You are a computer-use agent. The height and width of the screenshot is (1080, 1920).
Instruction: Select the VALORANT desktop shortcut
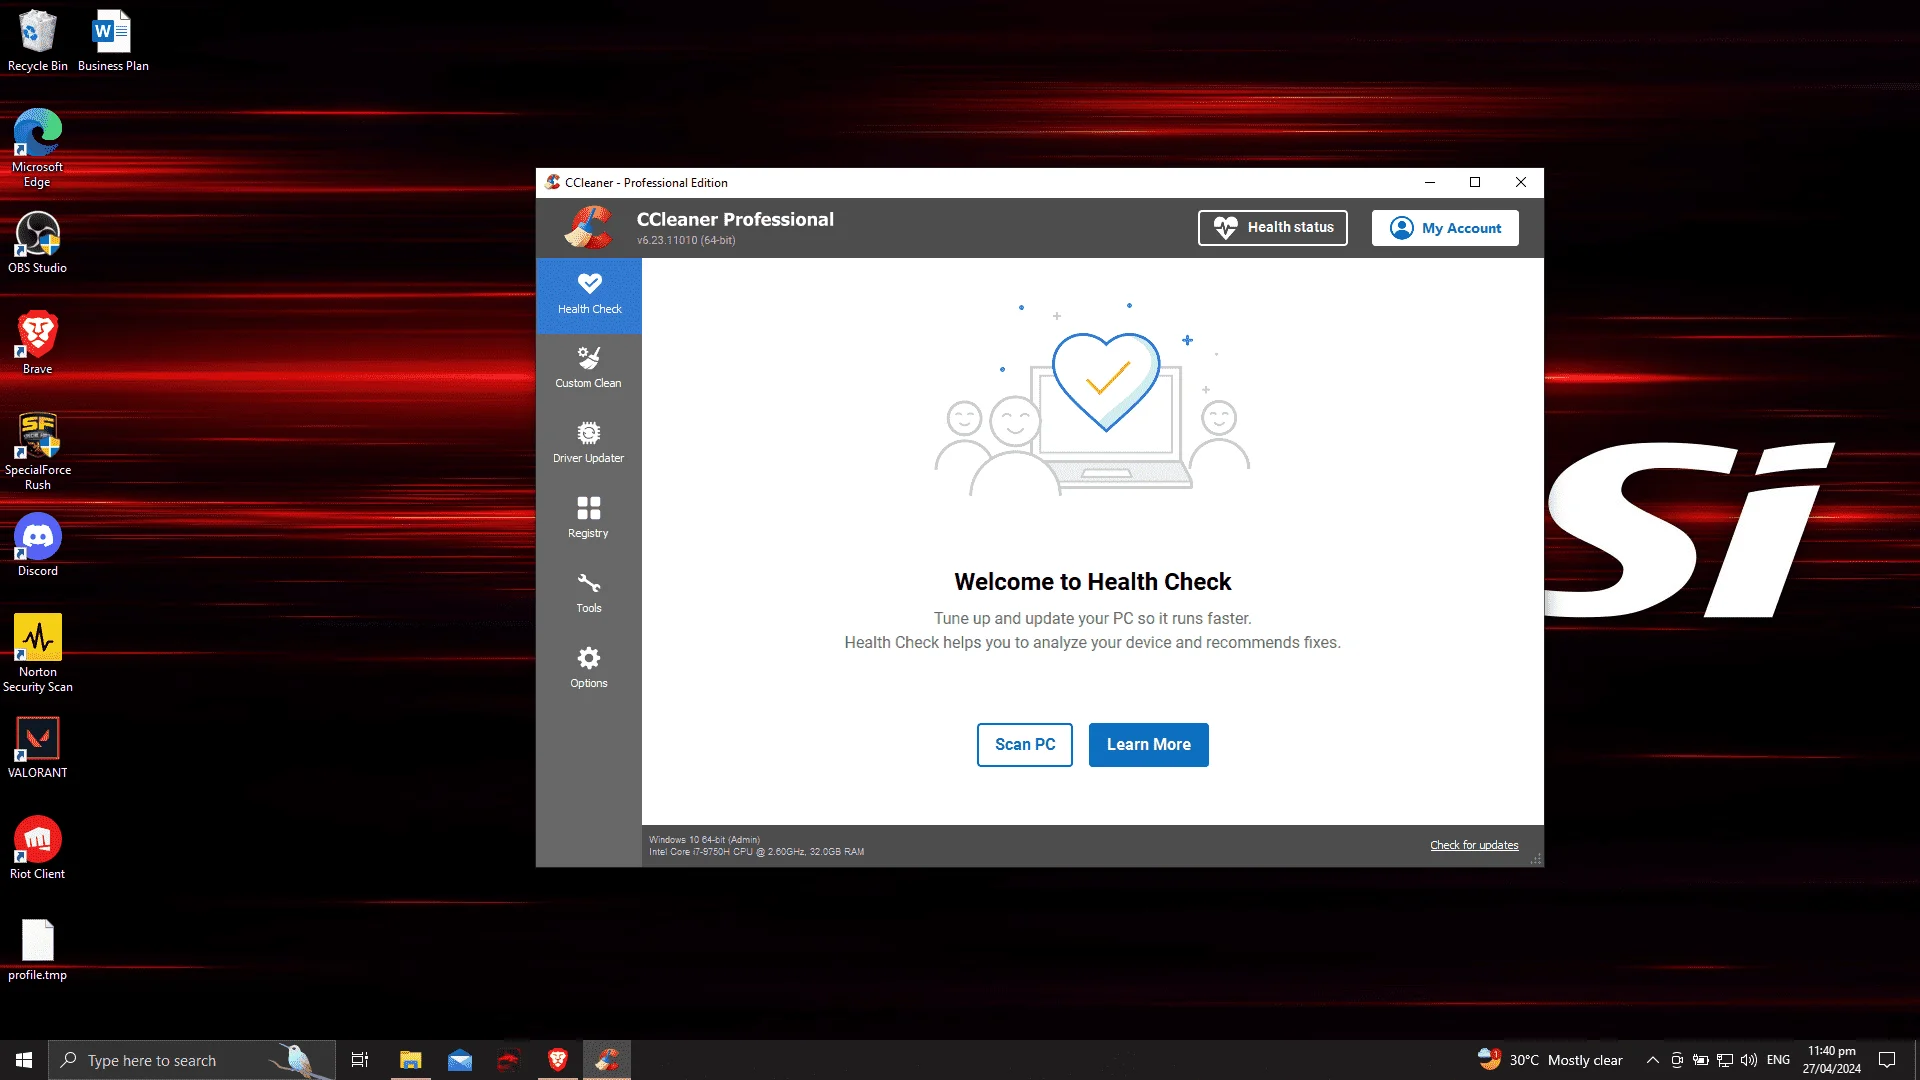[x=38, y=748]
